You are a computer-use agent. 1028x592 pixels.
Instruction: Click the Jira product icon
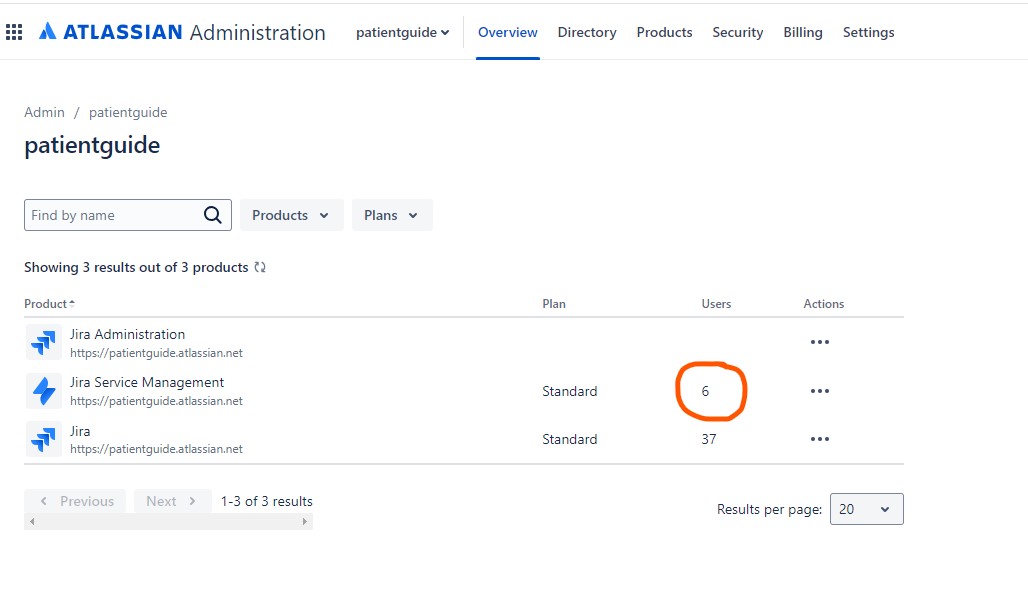44,439
